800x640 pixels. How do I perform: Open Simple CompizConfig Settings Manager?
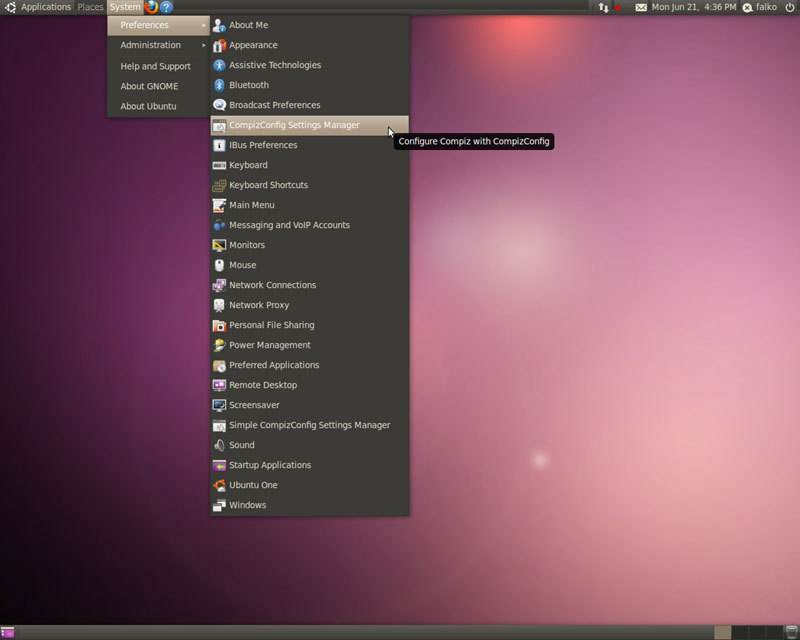[x=310, y=425]
